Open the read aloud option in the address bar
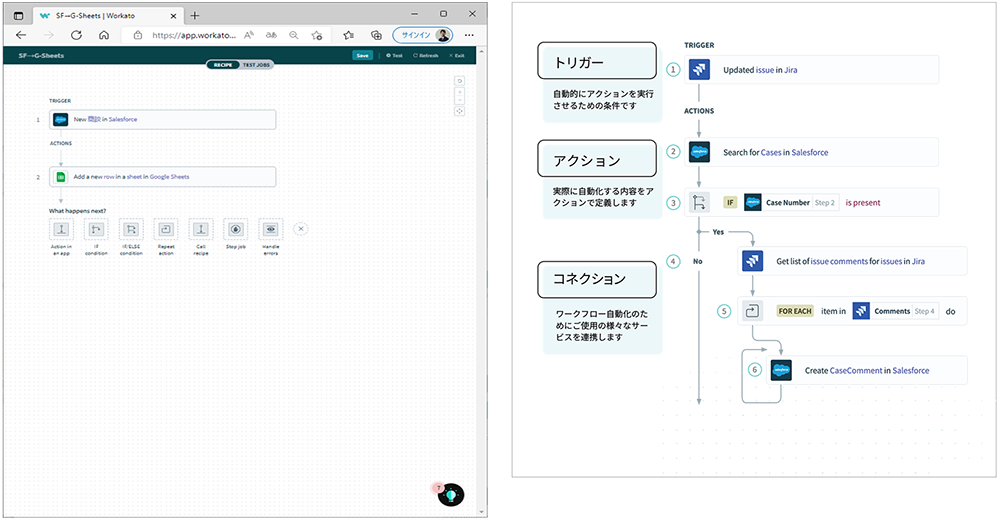Viewport: 1000px width, 521px height. (x=249, y=35)
